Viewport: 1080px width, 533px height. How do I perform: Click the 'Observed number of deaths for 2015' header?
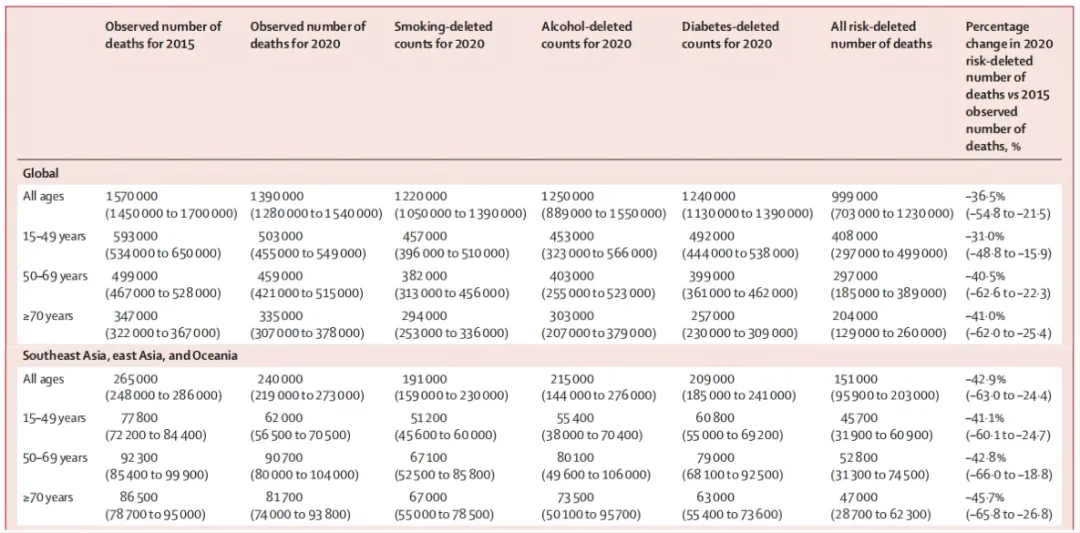(x=163, y=35)
